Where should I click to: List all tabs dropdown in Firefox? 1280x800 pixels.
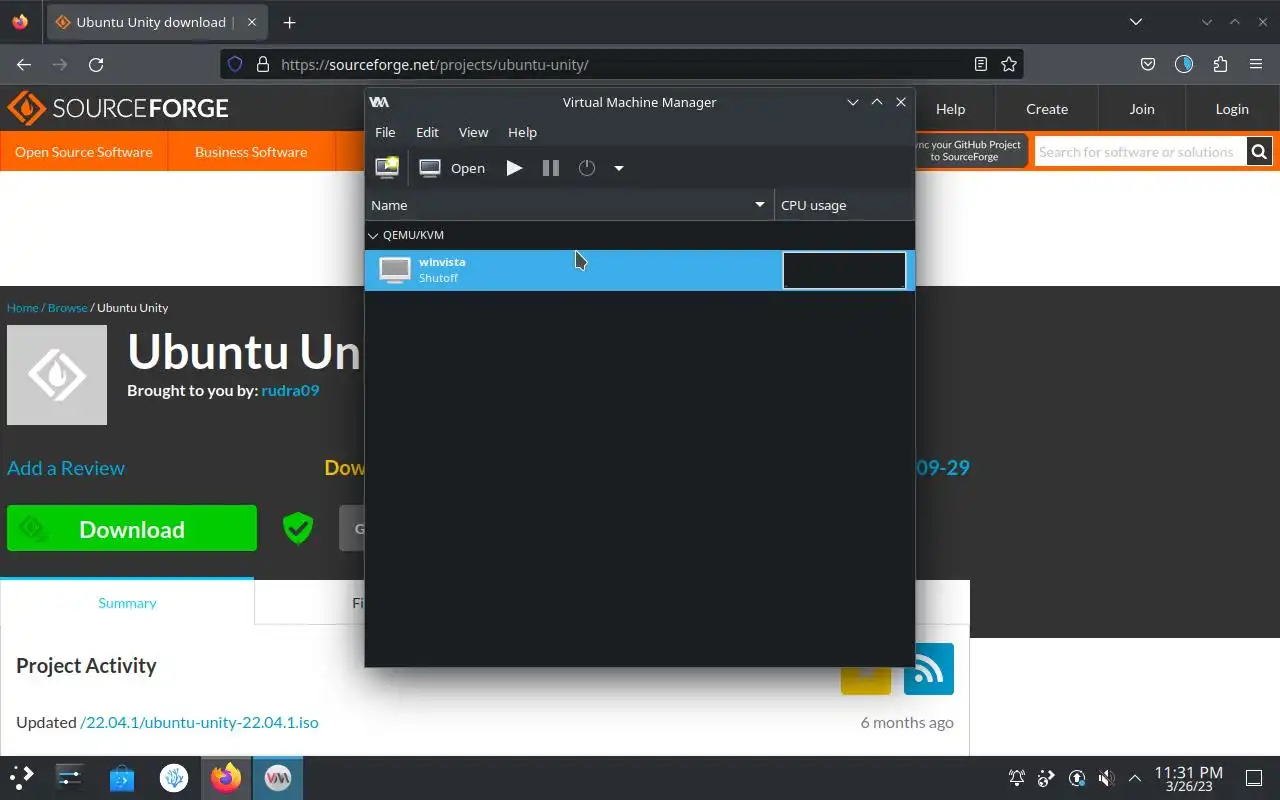coord(1136,22)
